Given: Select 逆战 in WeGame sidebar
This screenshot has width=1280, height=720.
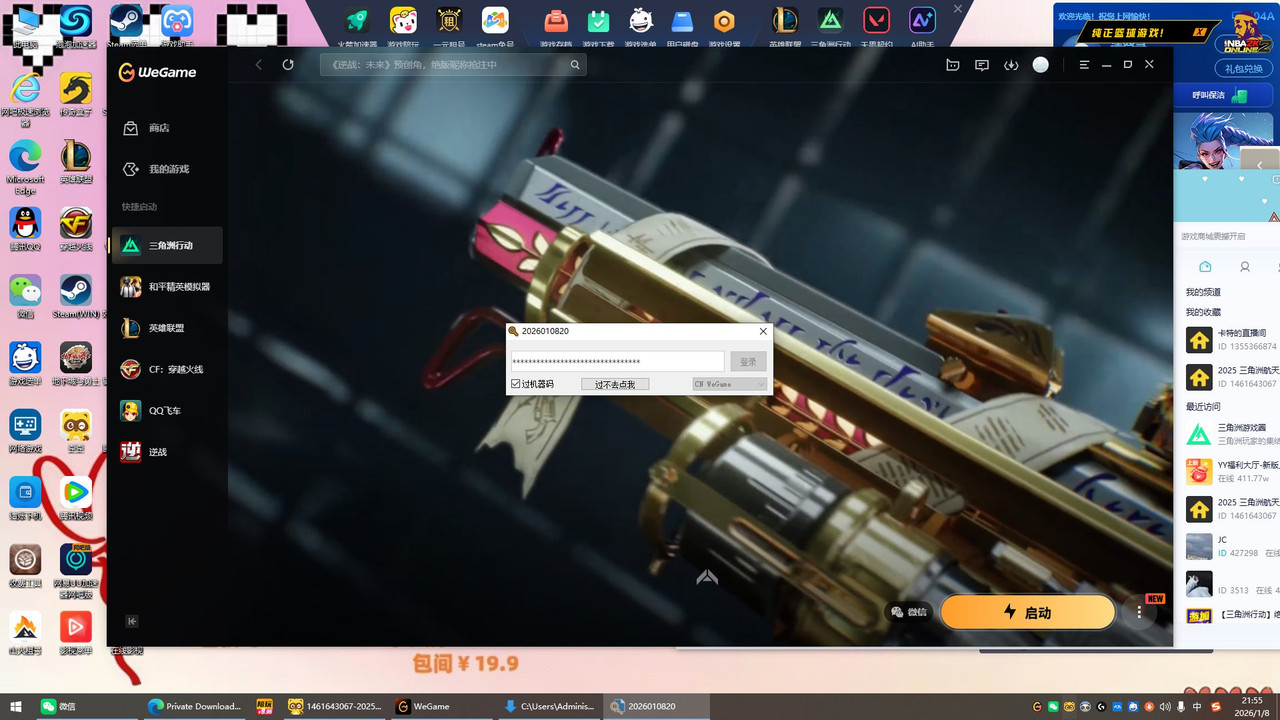Looking at the screenshot, I should tap(166, 452).
